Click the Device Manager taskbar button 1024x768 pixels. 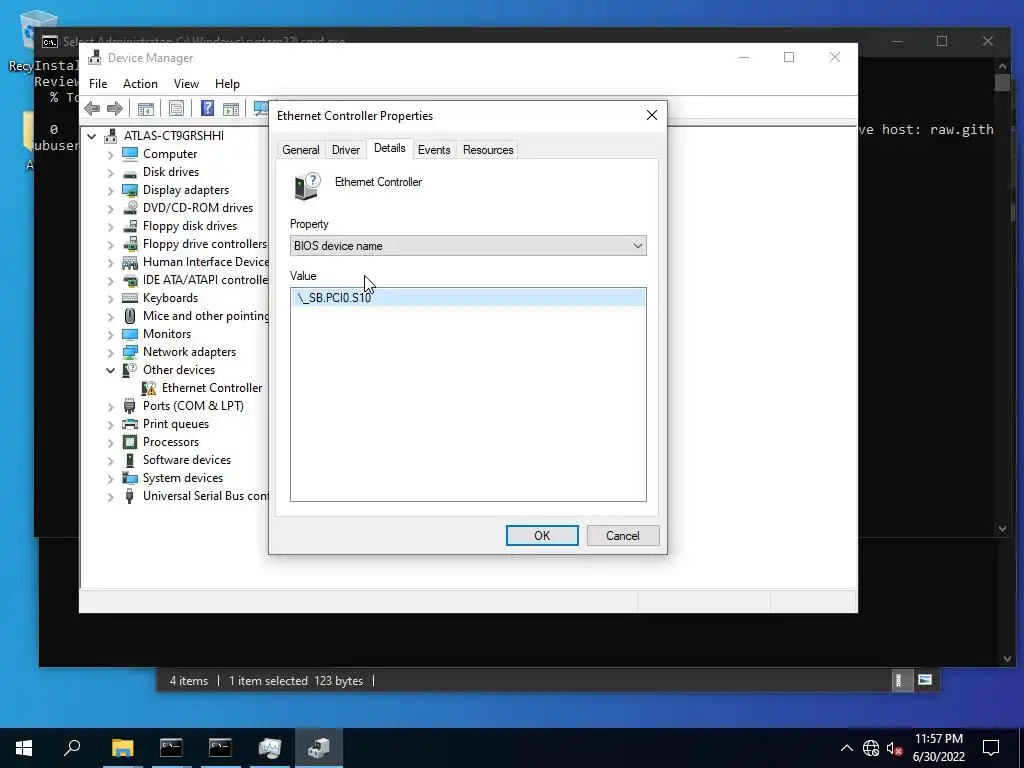(319, 748)
